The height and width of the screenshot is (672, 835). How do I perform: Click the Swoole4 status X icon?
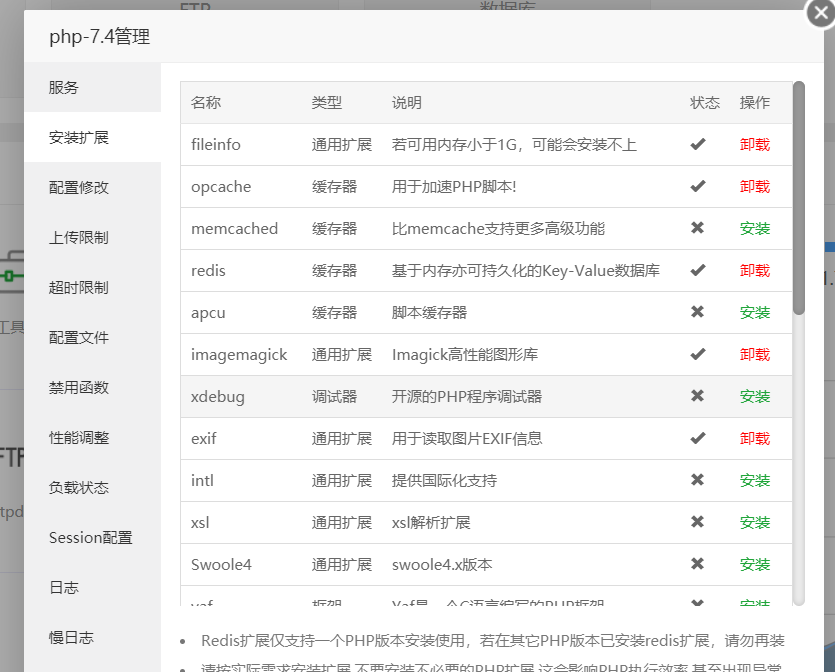point(698,564)
